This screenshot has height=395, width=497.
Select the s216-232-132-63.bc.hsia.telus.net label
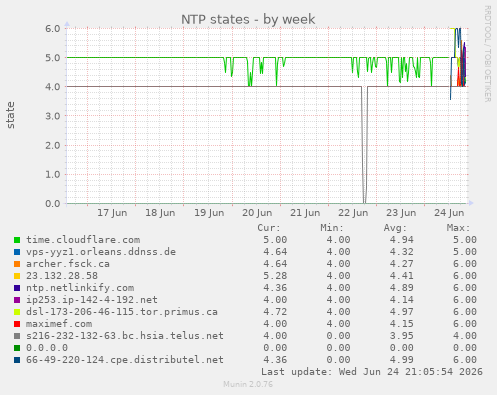[125, 336]
